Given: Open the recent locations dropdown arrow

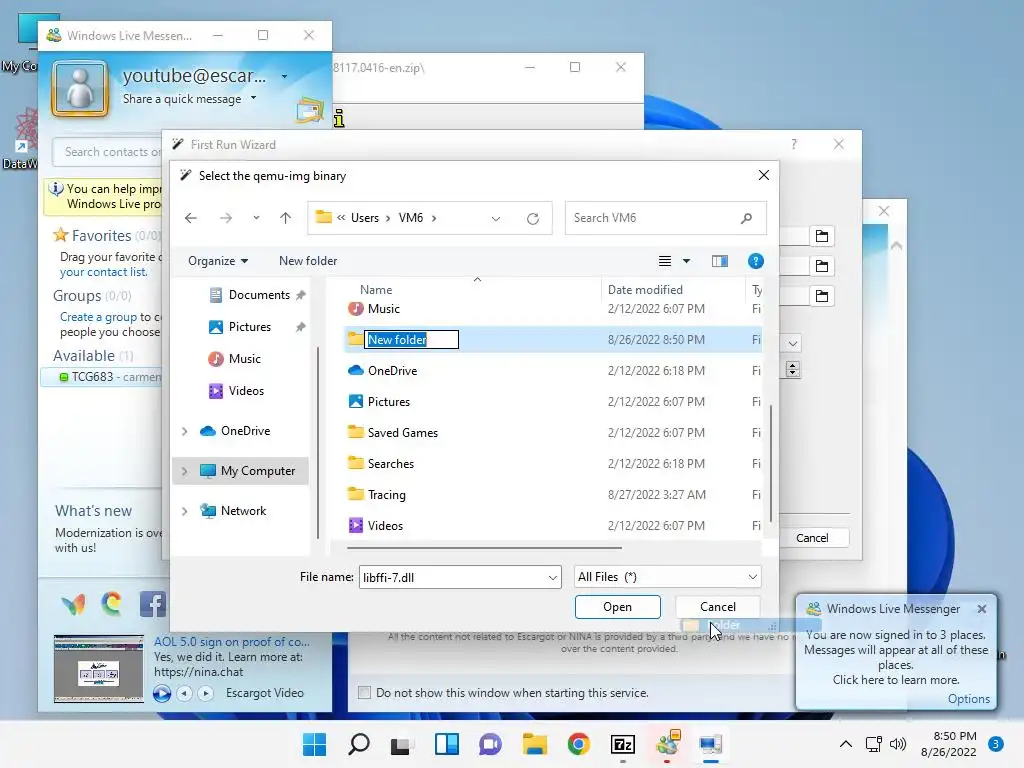Looking at the screenshot, I should click(x=256, y=218).
